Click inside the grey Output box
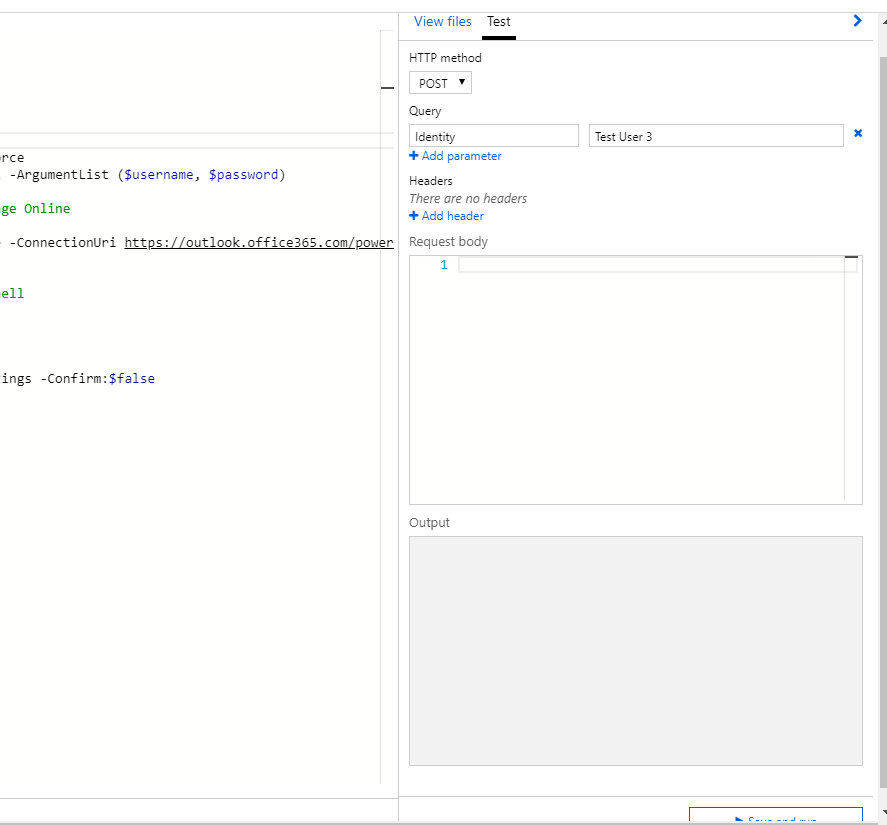This screenshot has width=887, height=825. [x=635, y=650]
